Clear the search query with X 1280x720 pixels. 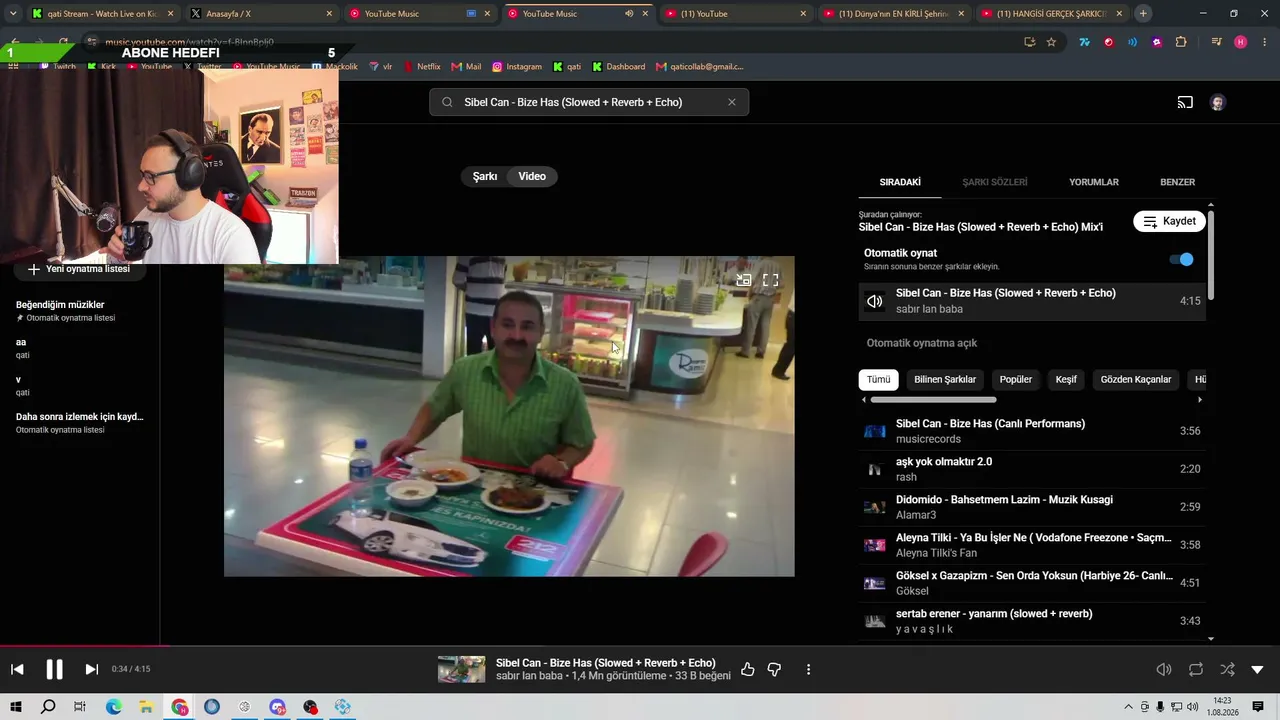pos(731,102)
